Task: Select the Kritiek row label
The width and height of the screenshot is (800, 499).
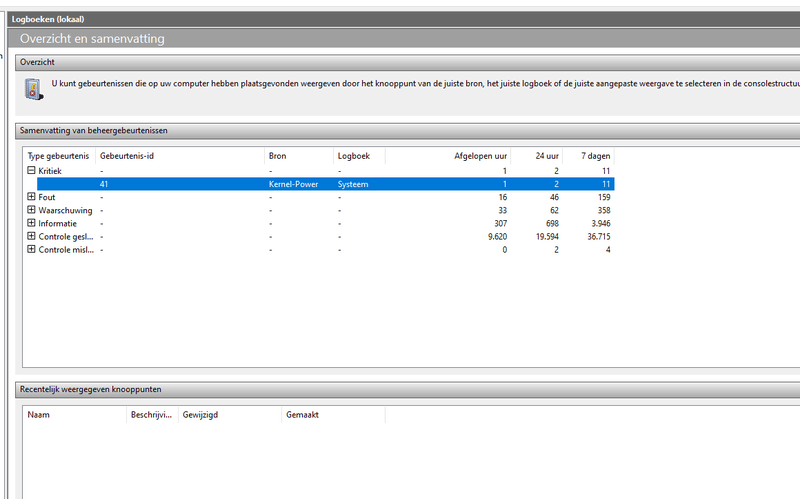Action: (50, 171)
